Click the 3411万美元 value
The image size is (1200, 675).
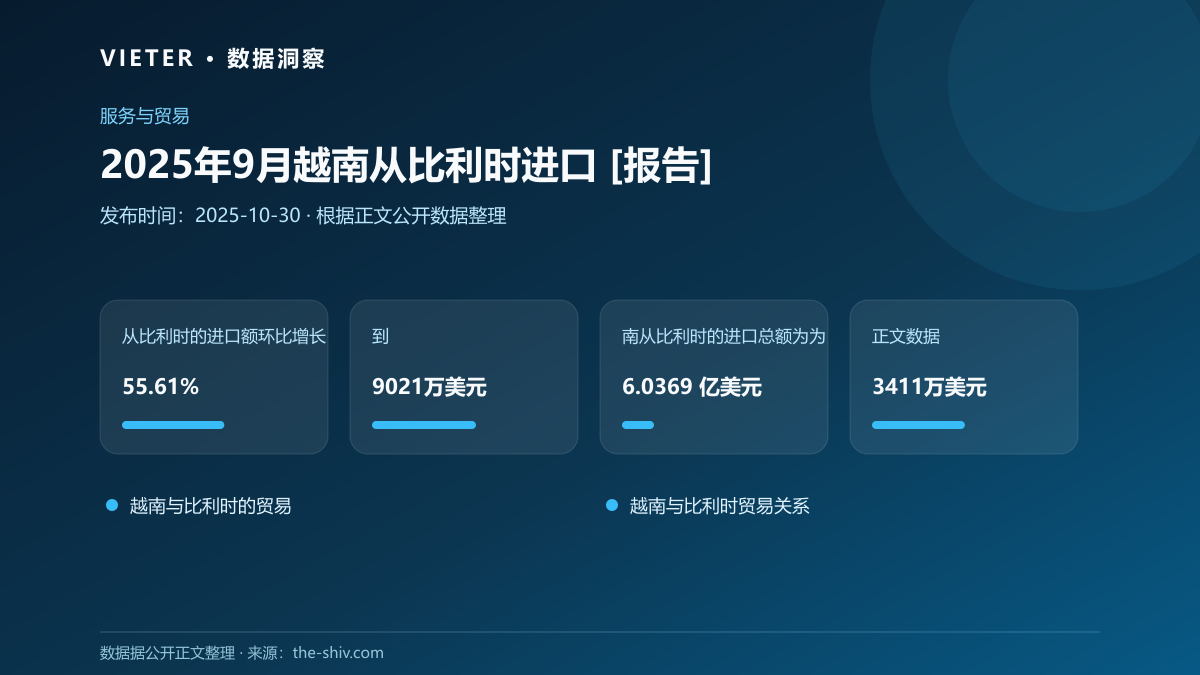click(929, 387)
